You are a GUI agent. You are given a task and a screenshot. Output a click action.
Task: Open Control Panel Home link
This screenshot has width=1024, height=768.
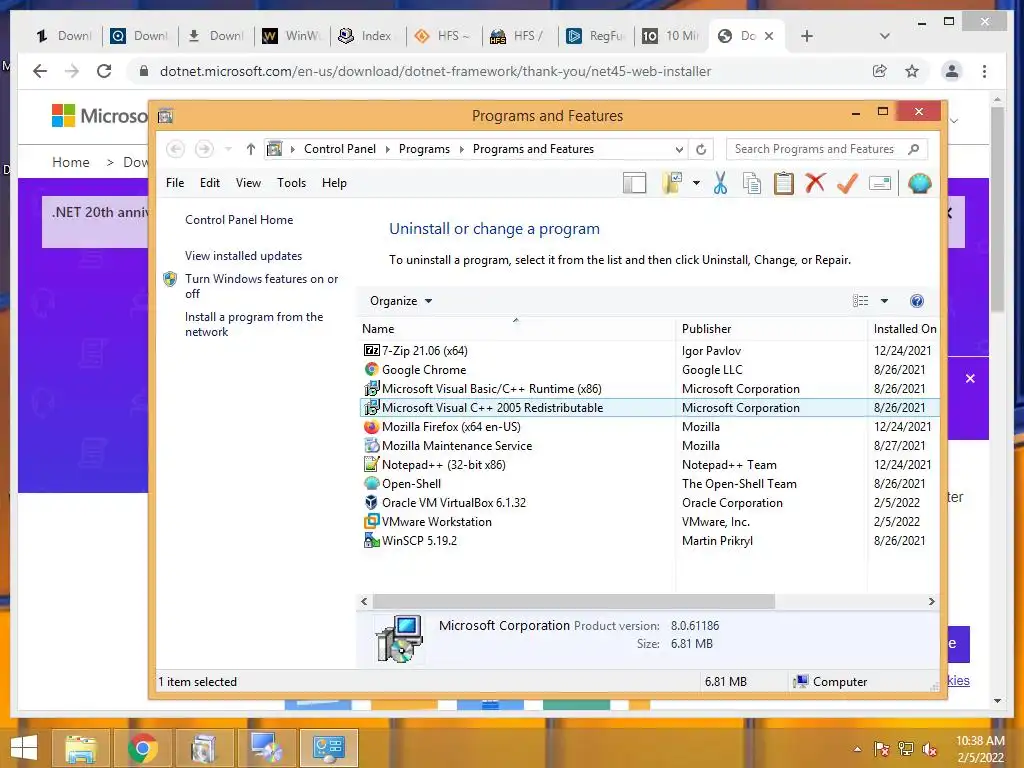239,220
